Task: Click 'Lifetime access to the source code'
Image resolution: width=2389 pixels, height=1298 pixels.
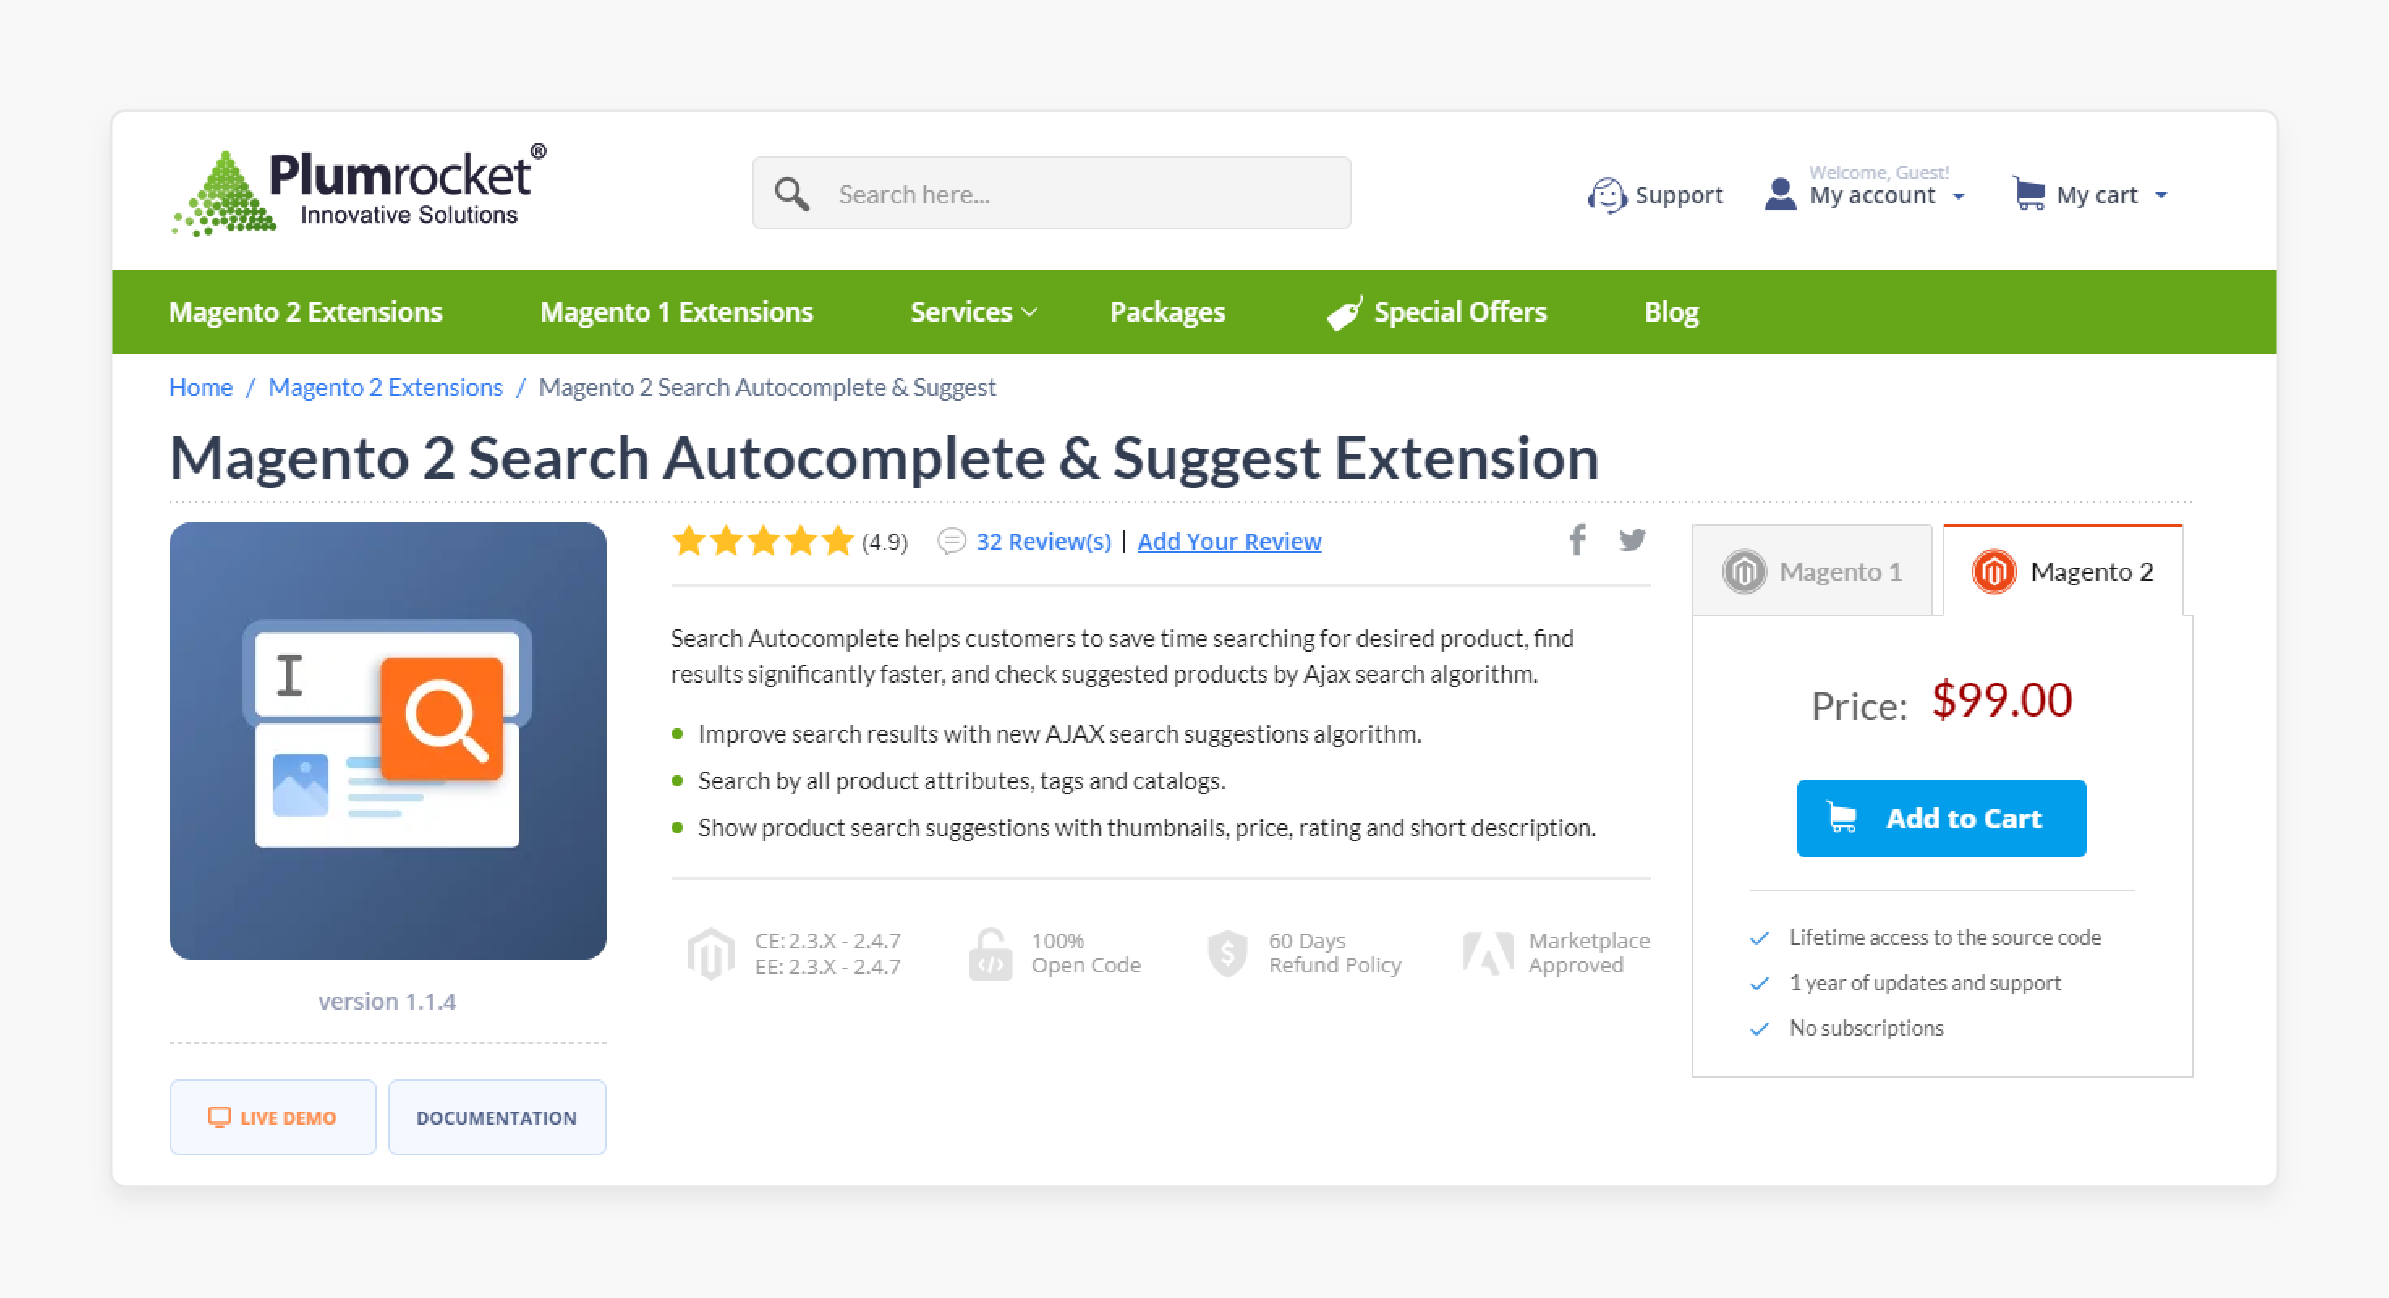Action: (1945, 937)
